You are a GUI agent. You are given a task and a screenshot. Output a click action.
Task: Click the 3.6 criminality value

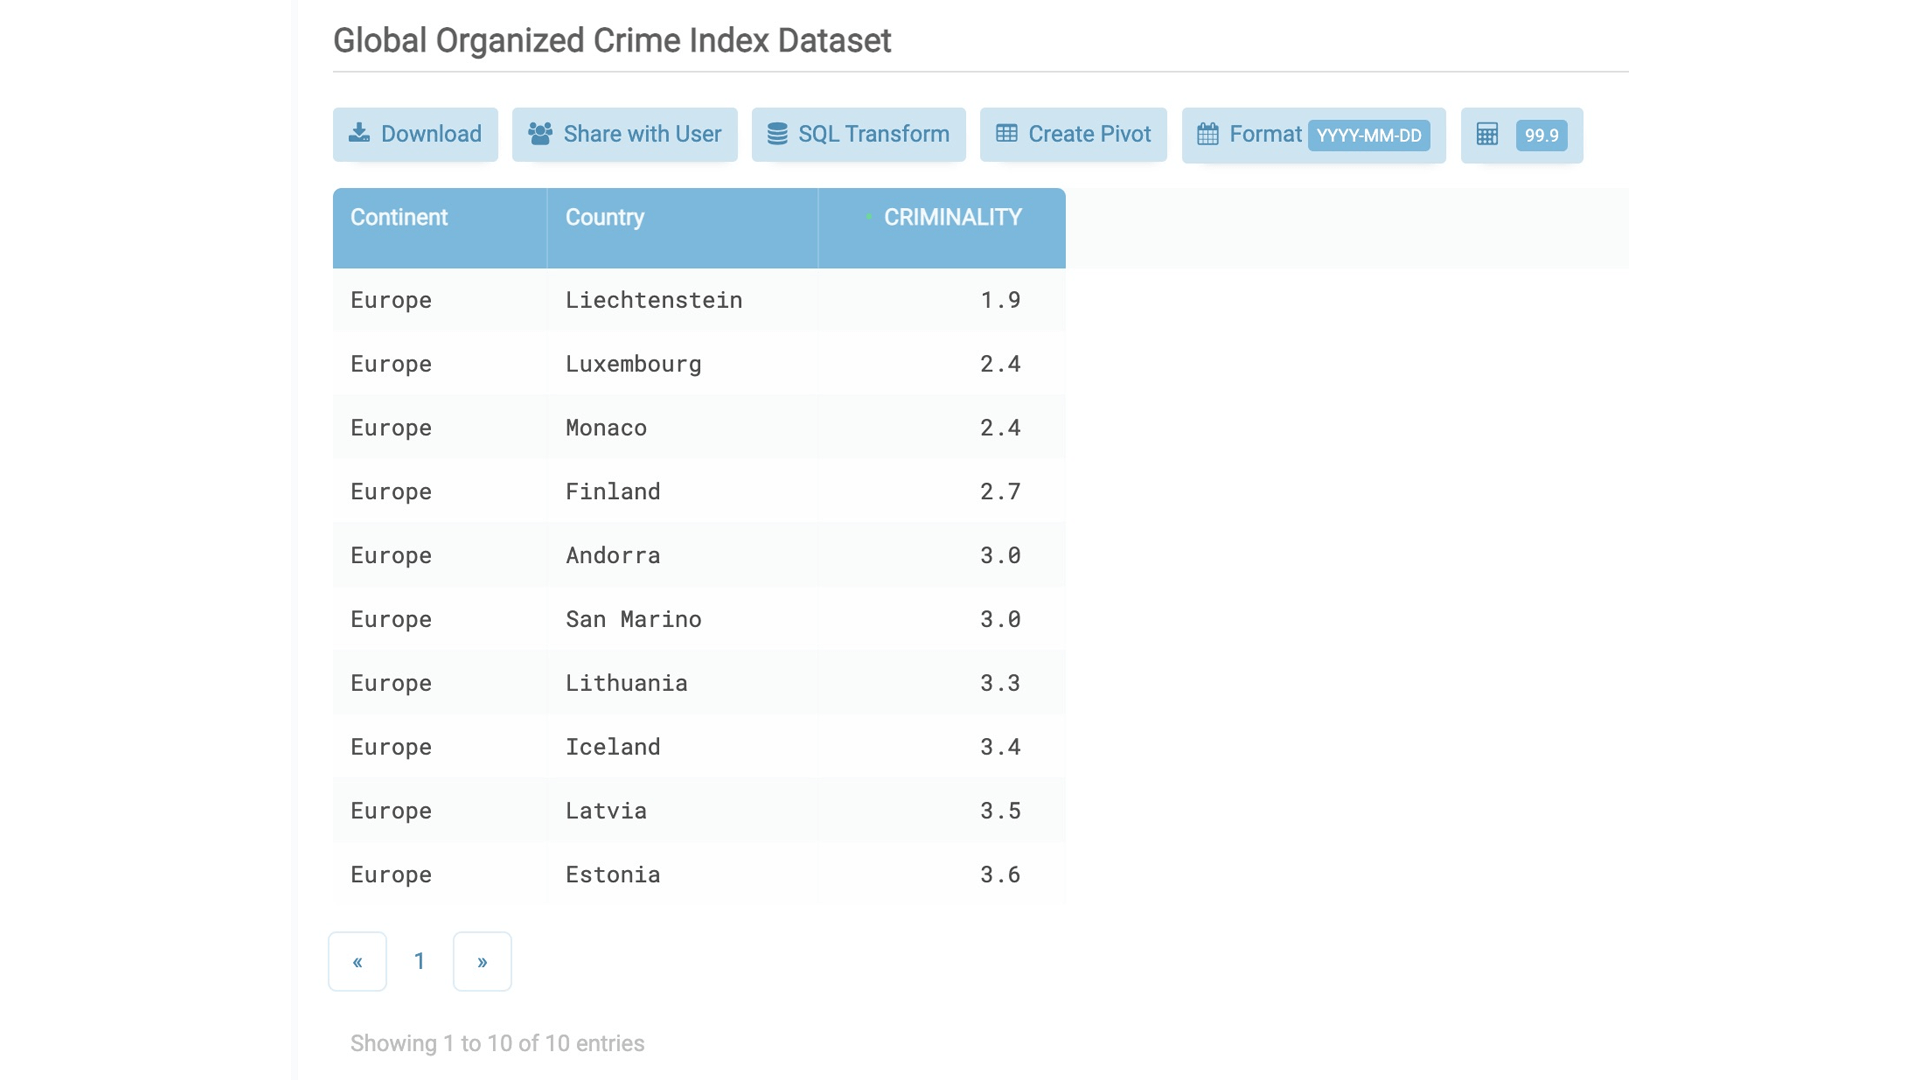click(1000, 875)
